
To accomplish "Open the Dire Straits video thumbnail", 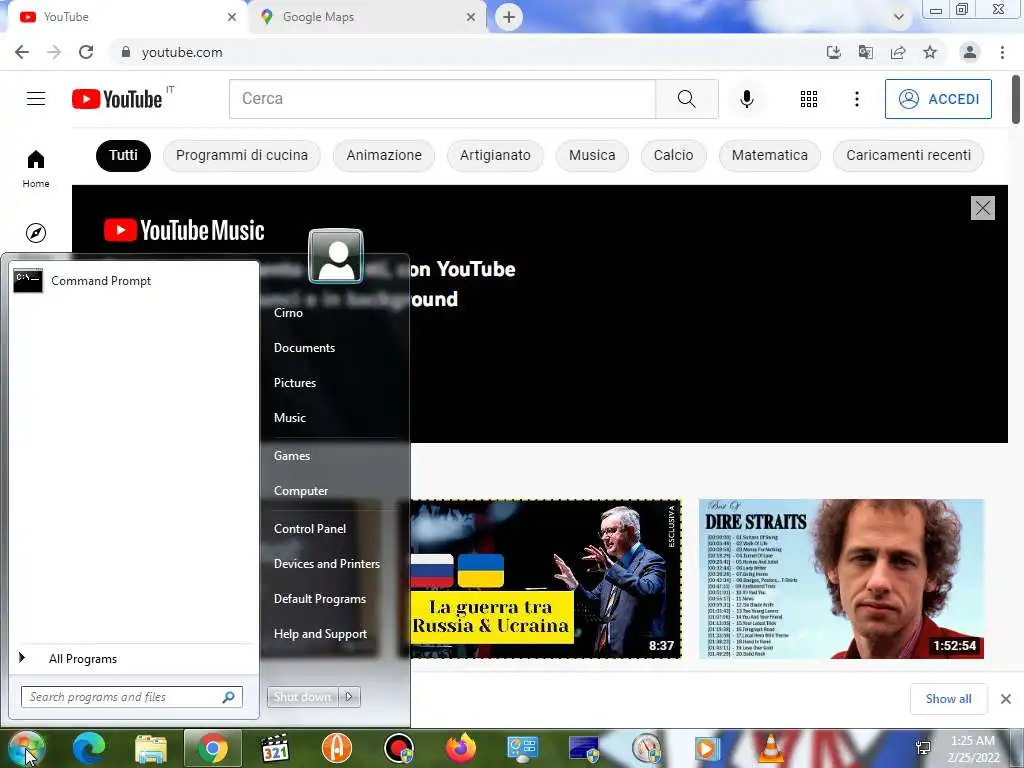I will (x=841, y=579).
